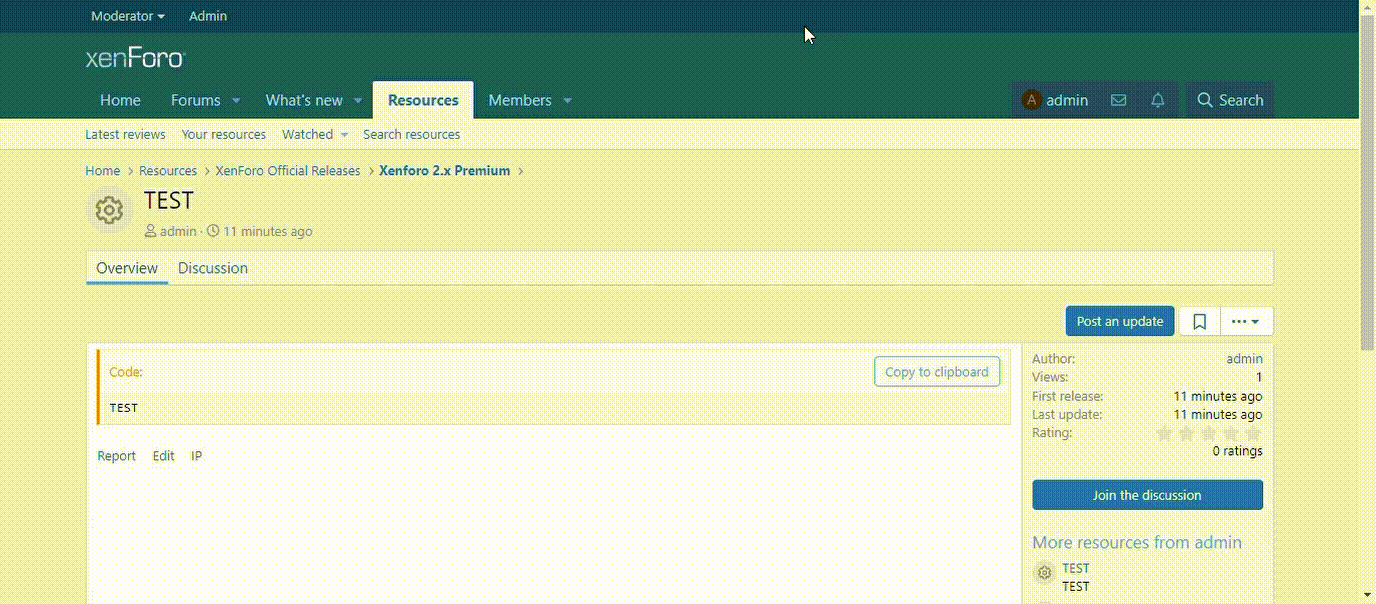The image size is (1376, 604).
Task: Click the bookmark icon button
Action: click(x=1200, y=321)
